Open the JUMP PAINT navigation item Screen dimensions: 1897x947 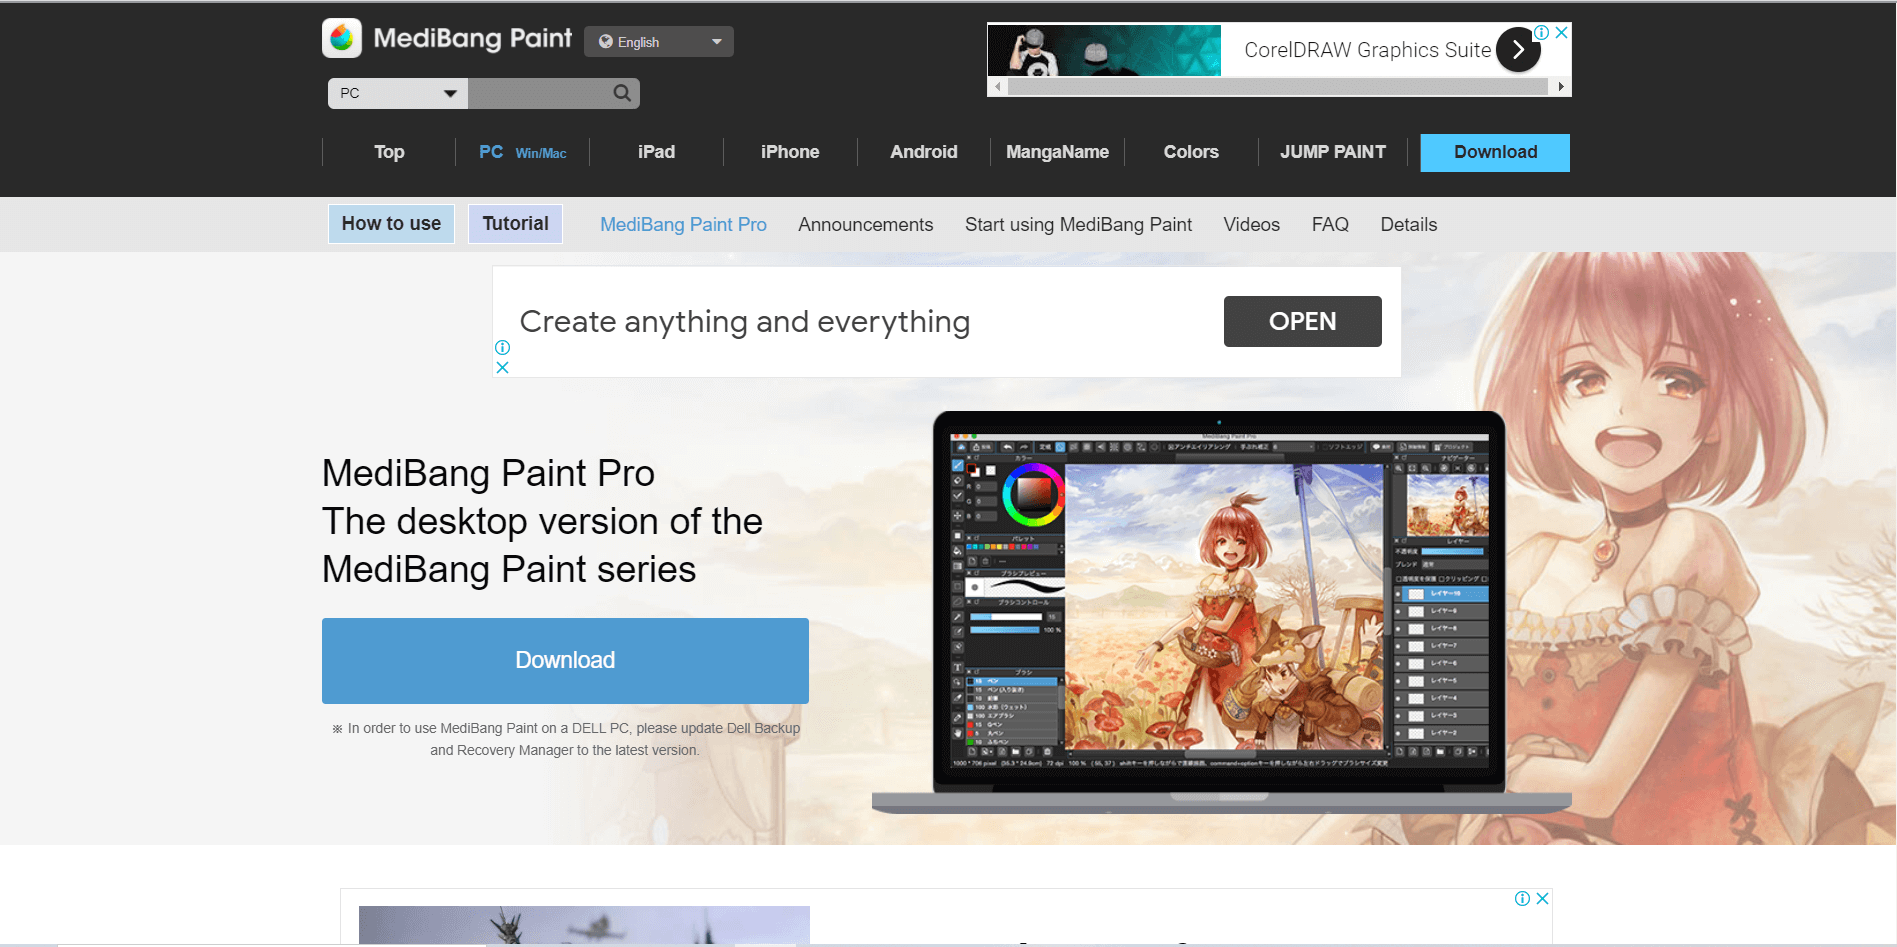(1333, 152)
